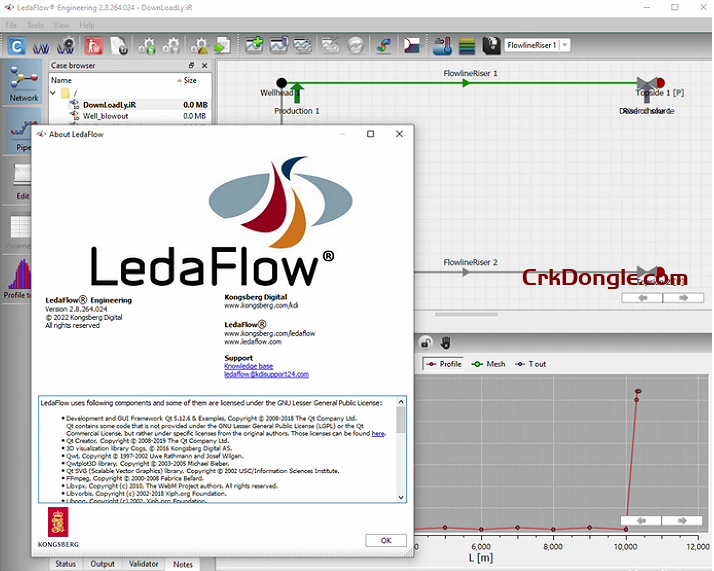Click the hand pan icon above the plot
The height and width of the screenshot is (571, 714).
pyautogui.click(x=445, y=342)
